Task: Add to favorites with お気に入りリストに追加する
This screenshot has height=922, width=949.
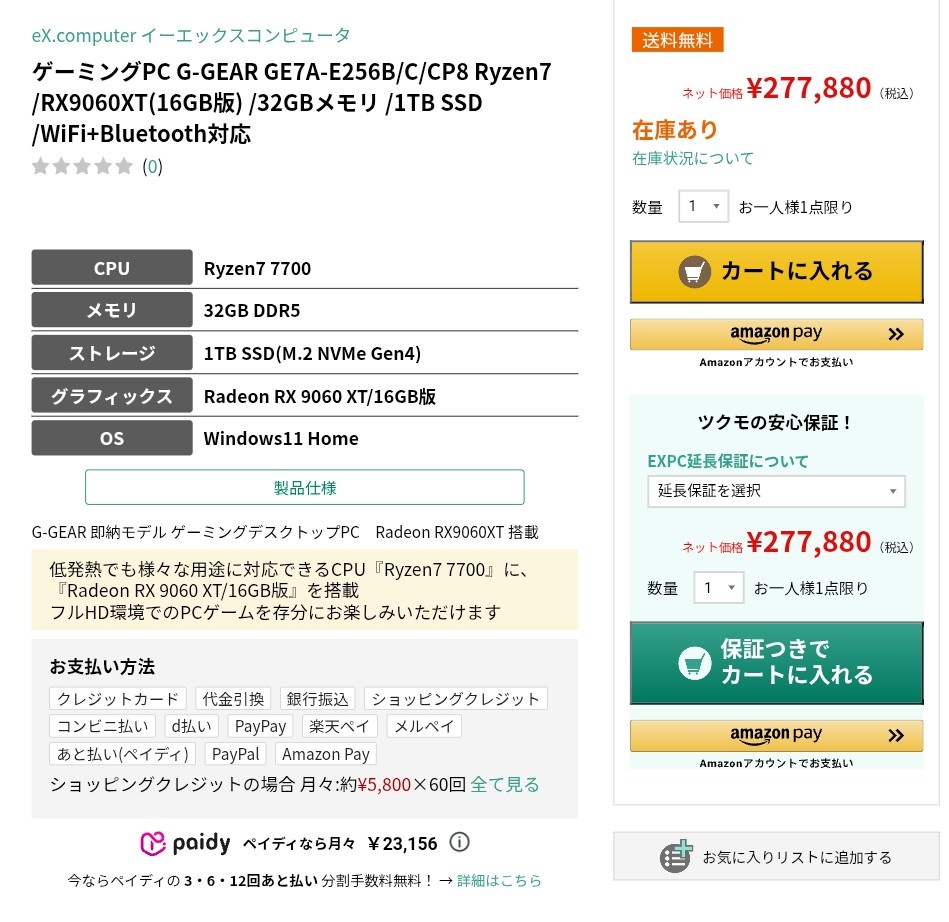Action: (x=796, y=857)
